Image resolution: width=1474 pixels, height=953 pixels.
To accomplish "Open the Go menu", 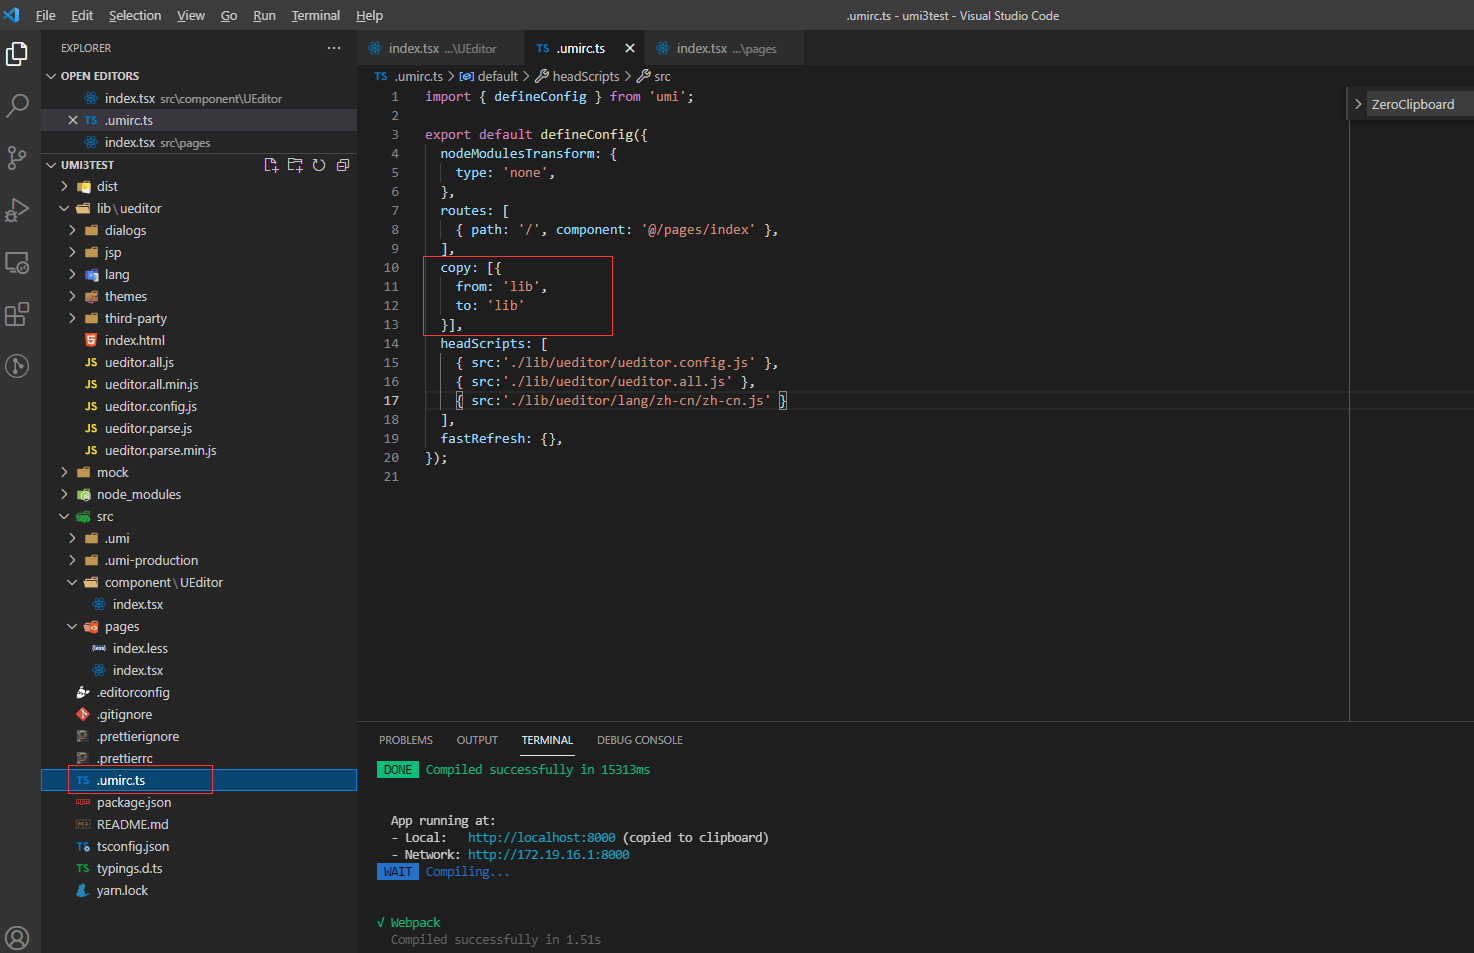I will pos(229,15).
